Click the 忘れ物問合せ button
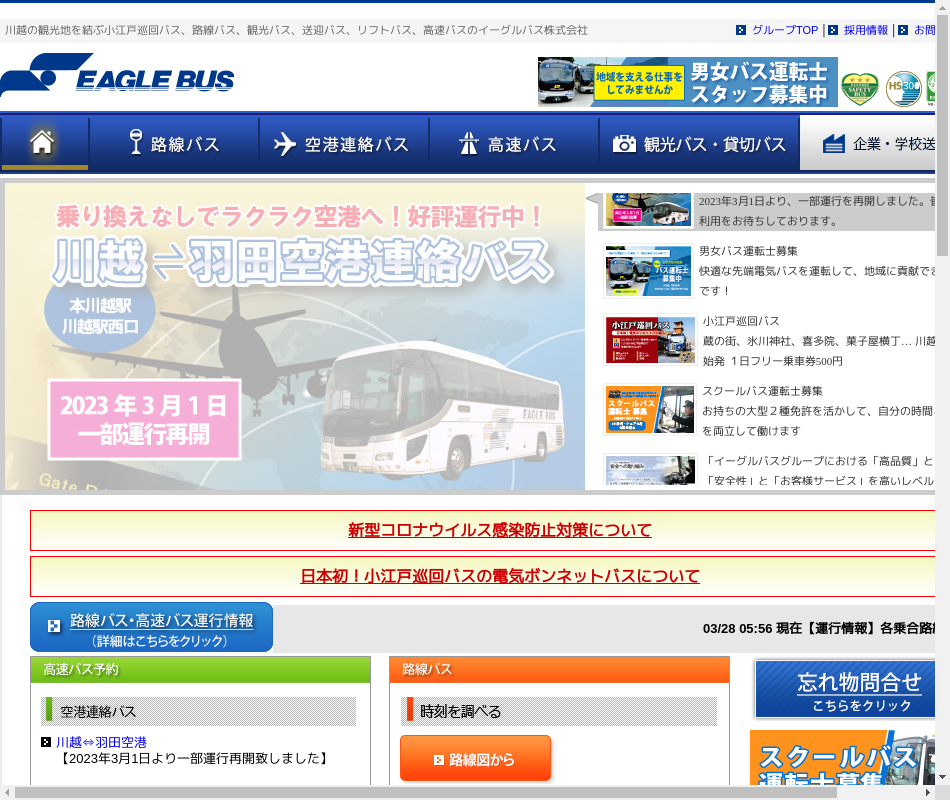Viewport: 950px width, 800px height. pos(845,690)
